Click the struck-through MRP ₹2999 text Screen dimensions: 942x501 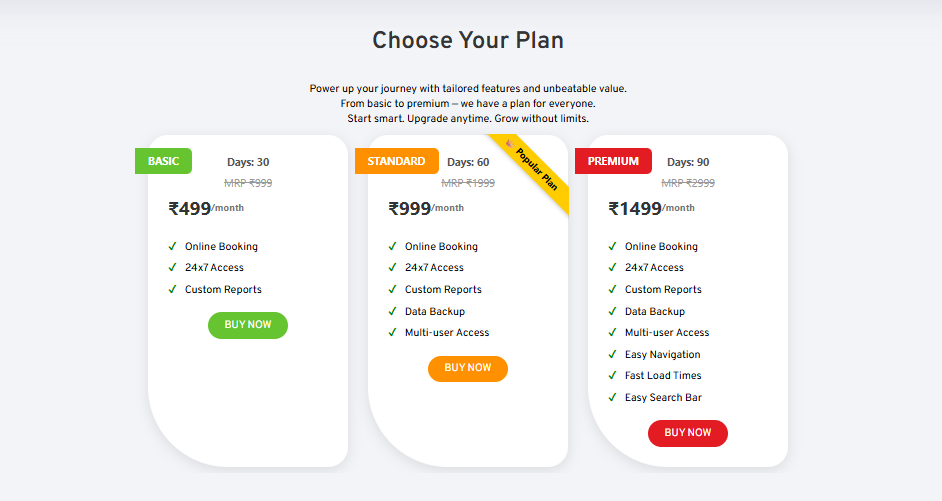(688, 183)
